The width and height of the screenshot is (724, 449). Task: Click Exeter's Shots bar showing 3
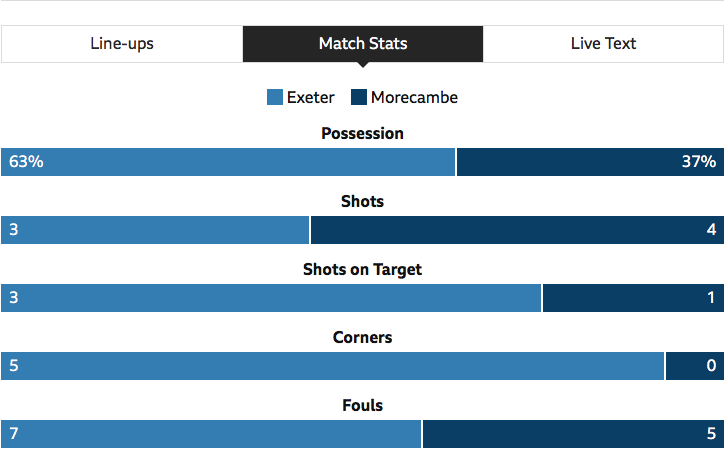pos(155,230)
